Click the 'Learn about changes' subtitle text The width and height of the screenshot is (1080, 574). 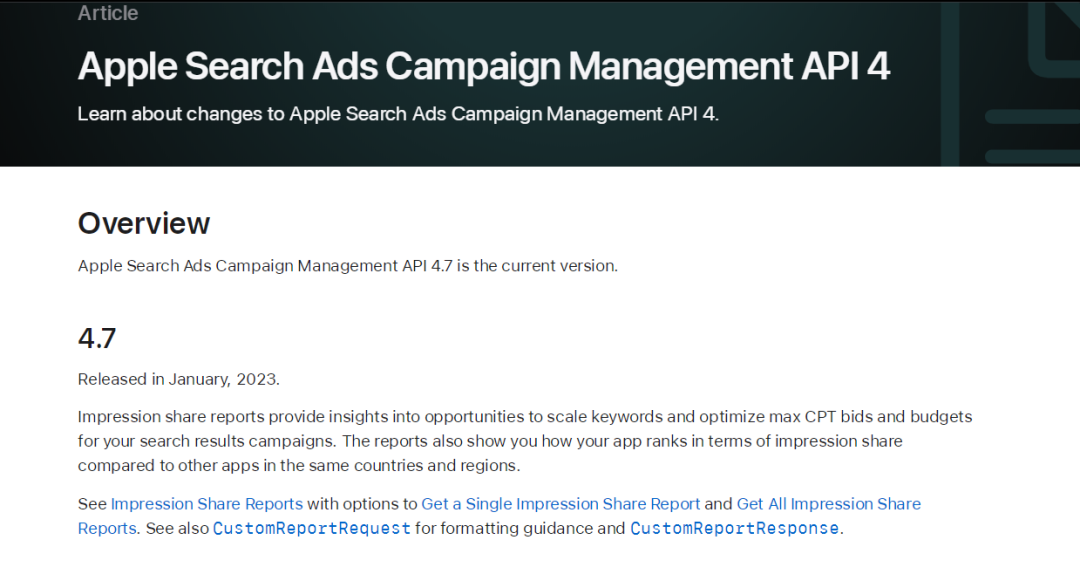(397, 114)
